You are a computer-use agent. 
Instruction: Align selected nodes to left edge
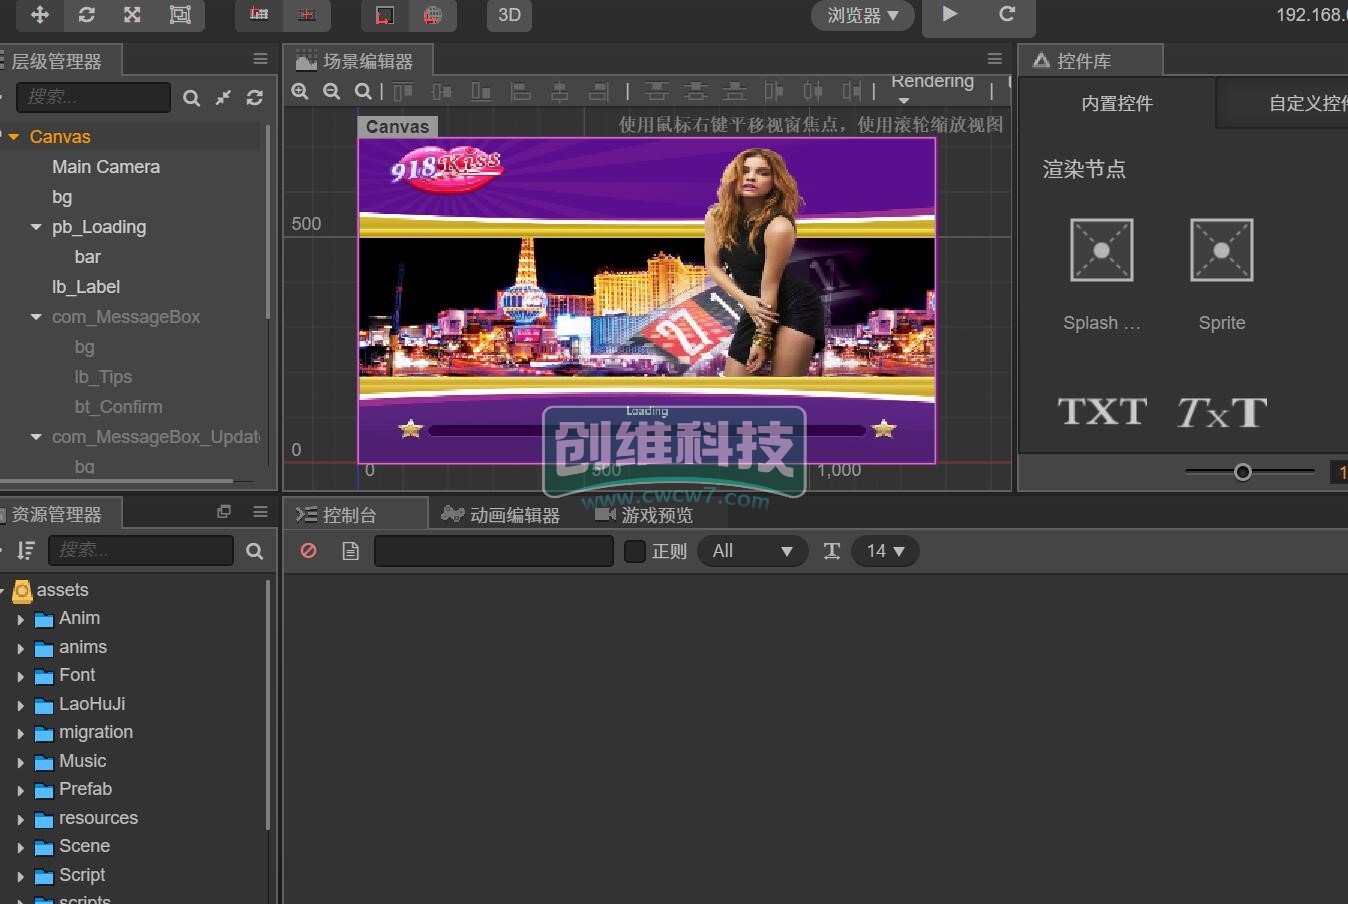click(x=521, y=92)
